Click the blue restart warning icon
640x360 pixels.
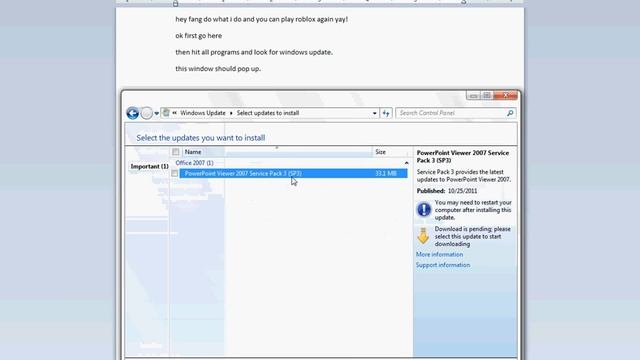[x=424, y=209]
